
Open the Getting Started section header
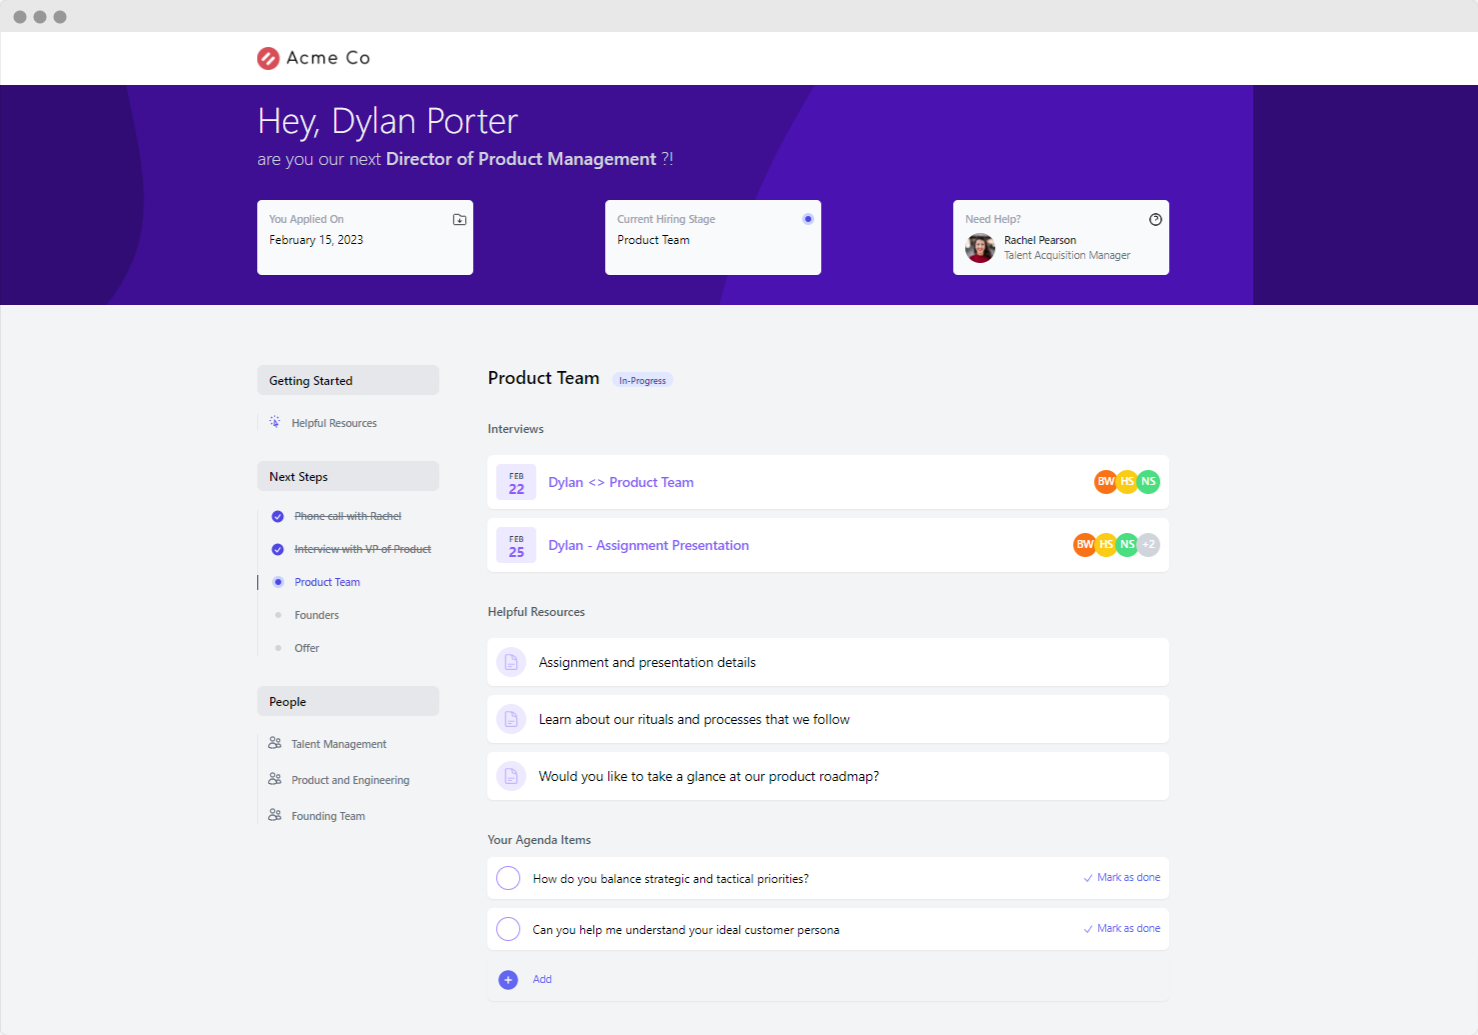coord(348,380)
